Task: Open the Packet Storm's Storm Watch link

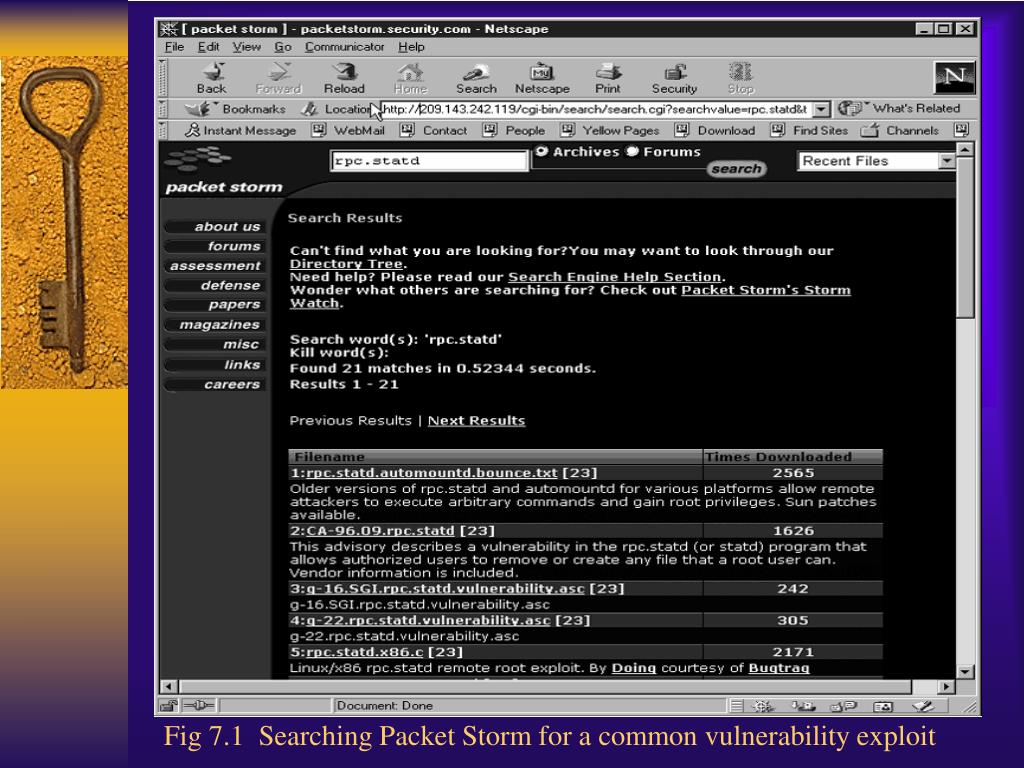Action: click(x=766, y=290)
